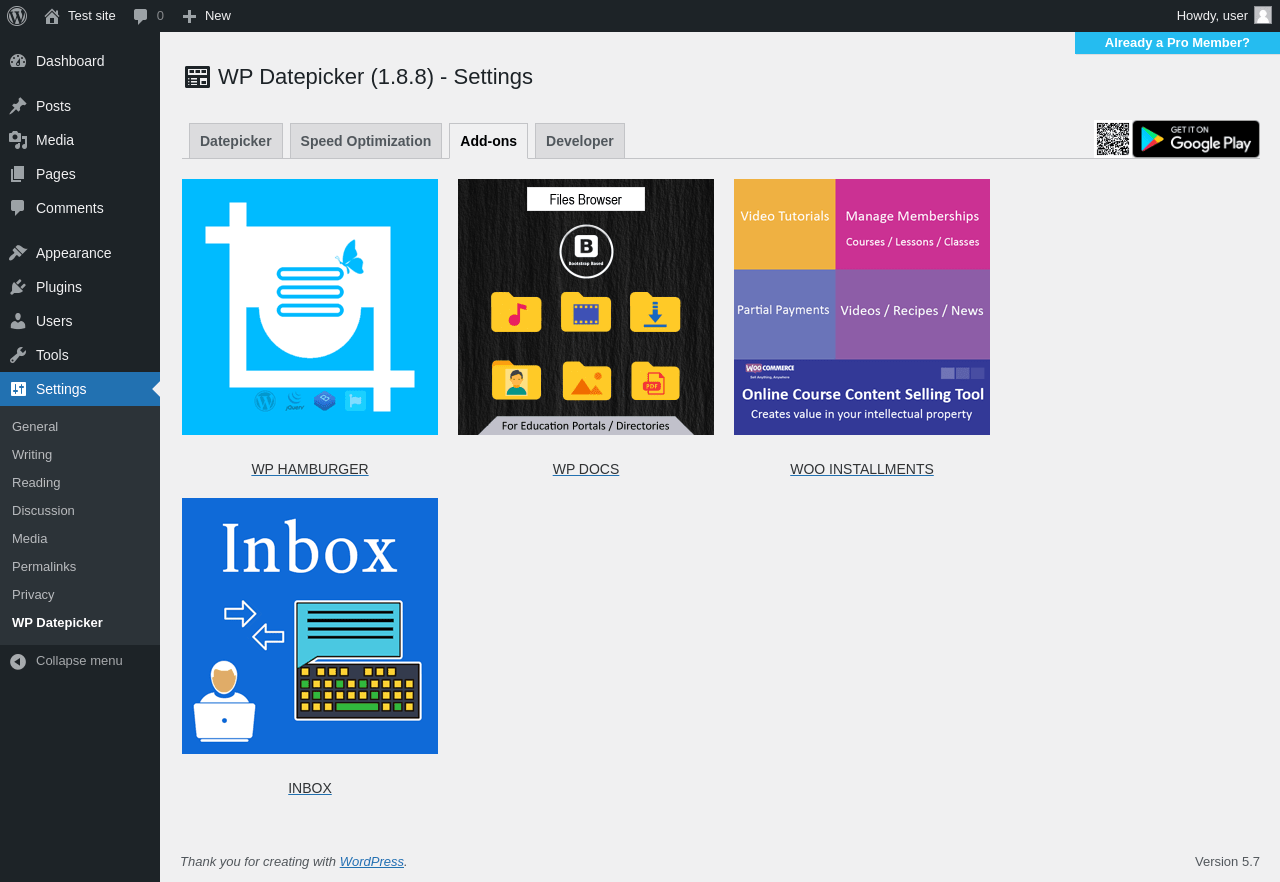Open the Developer tab
Image resolution: width=1280 pixels, height=882 pixels.
pyautogui.click(x=580, y=141)
